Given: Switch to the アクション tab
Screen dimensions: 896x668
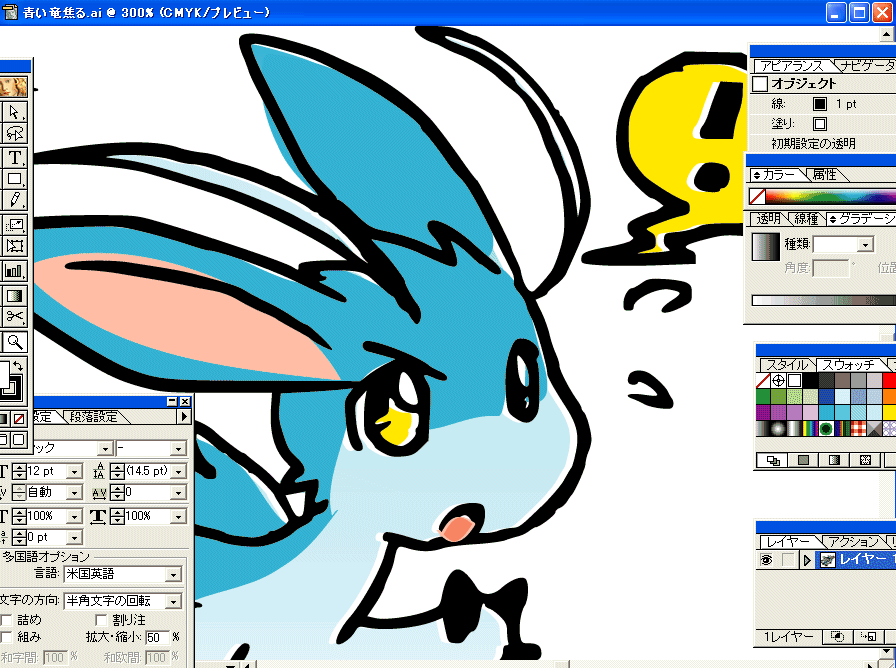Looking at the screenshot, I should [x=853, y=541].
